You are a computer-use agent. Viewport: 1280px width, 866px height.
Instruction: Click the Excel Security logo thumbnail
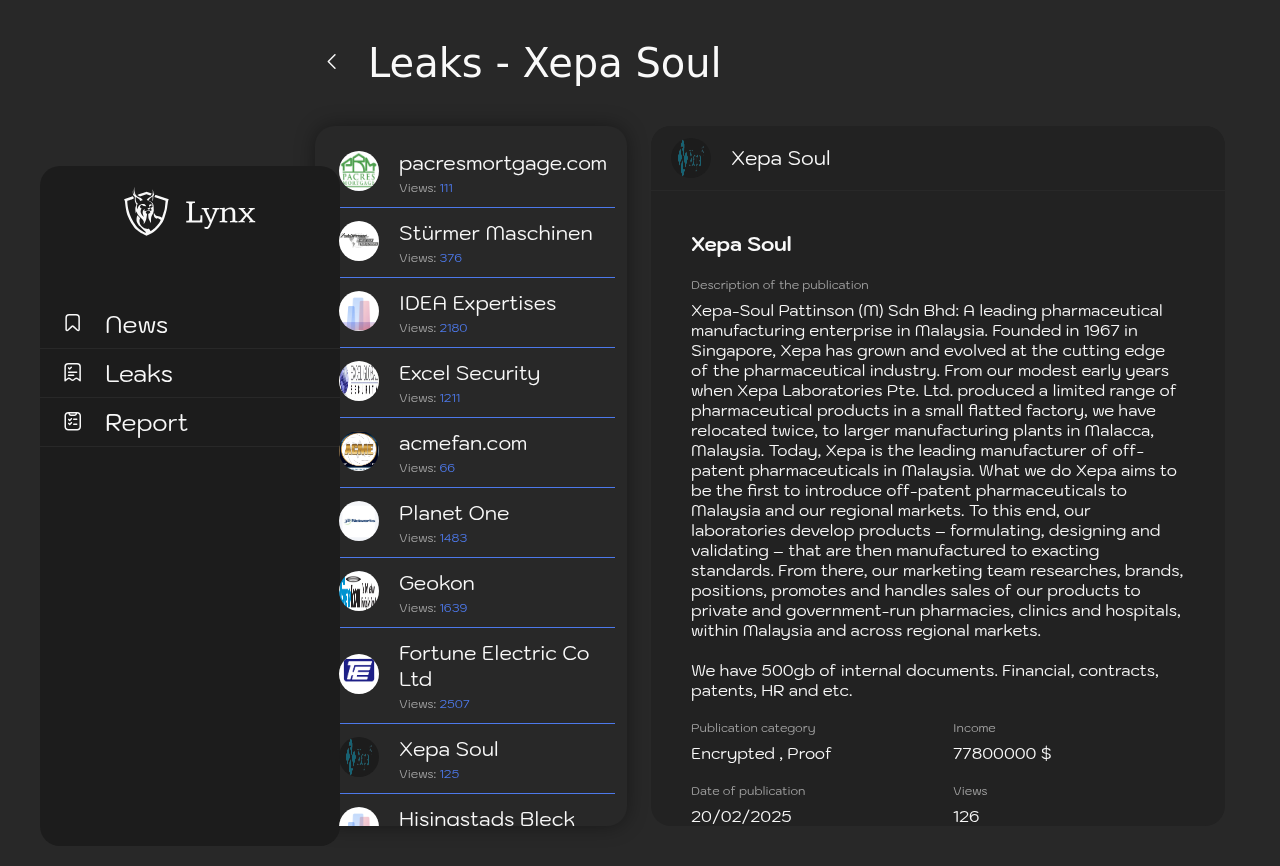point(359,381)
